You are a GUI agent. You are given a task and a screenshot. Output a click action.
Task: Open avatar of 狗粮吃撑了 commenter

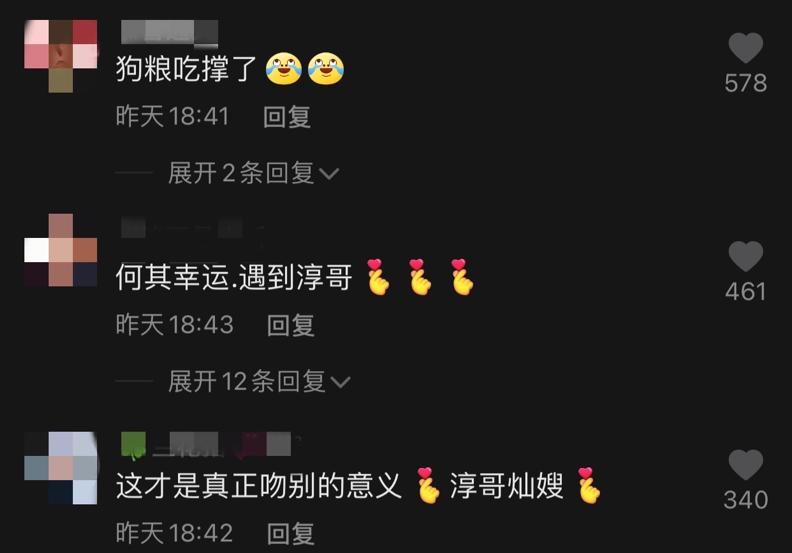[x=61, y=56]
